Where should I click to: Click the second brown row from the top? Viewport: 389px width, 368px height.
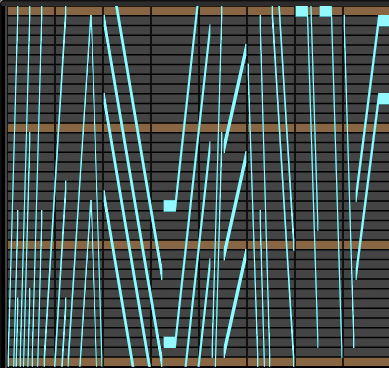[198, 128]
